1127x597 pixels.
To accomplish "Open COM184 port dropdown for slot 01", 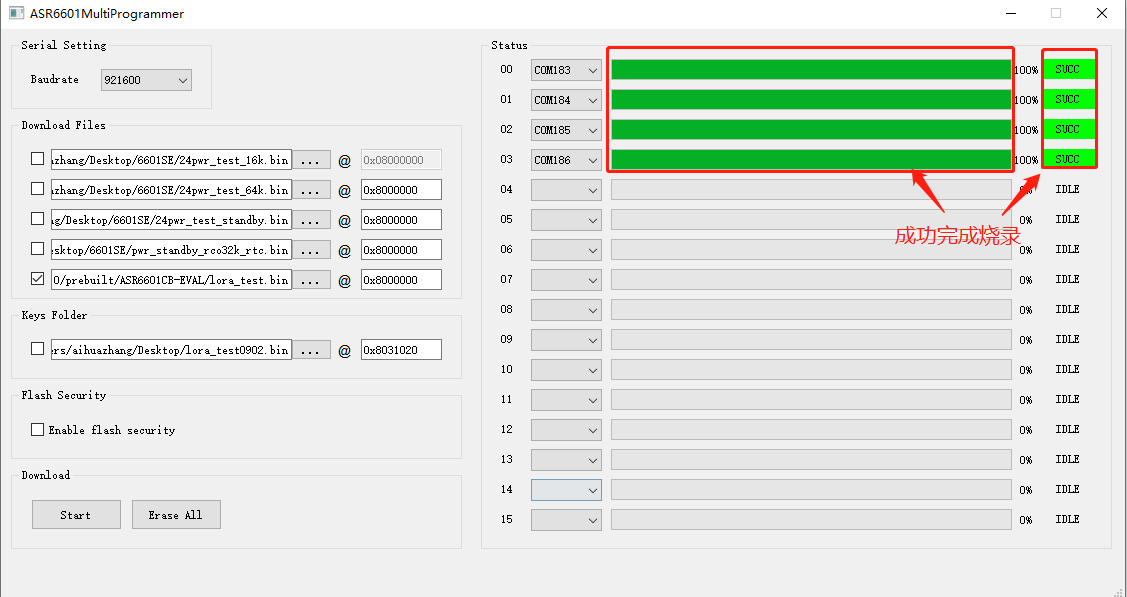I will pyautogui.click(x=566, y=101).
